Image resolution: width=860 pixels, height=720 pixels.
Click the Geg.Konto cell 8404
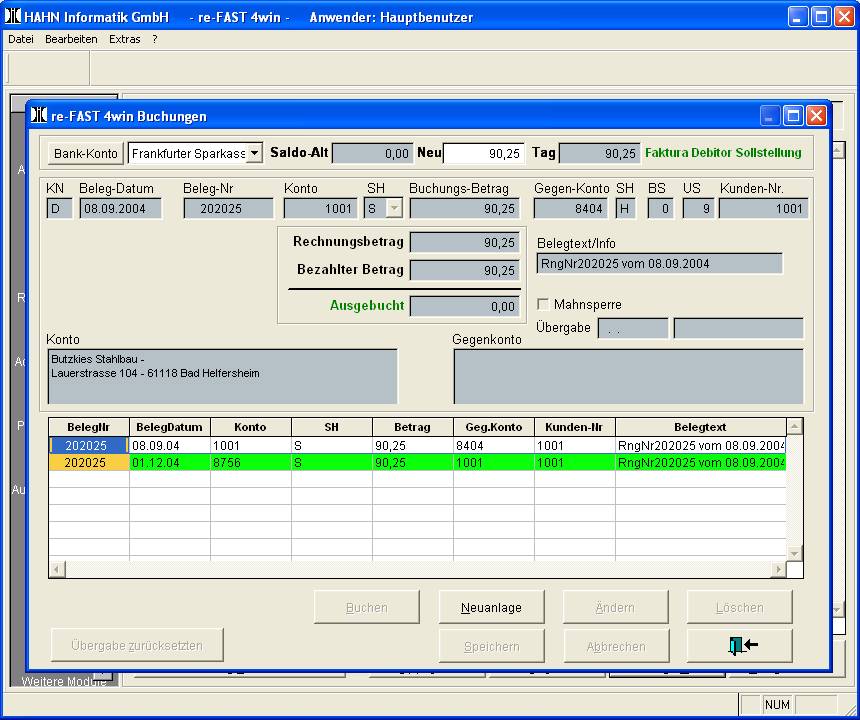coord(494,445)
